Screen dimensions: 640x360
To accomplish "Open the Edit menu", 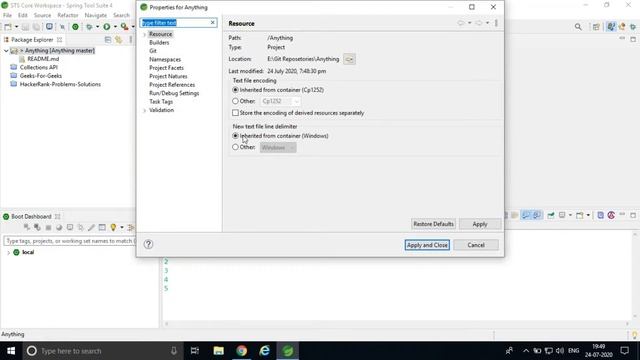I will (22, 15).
